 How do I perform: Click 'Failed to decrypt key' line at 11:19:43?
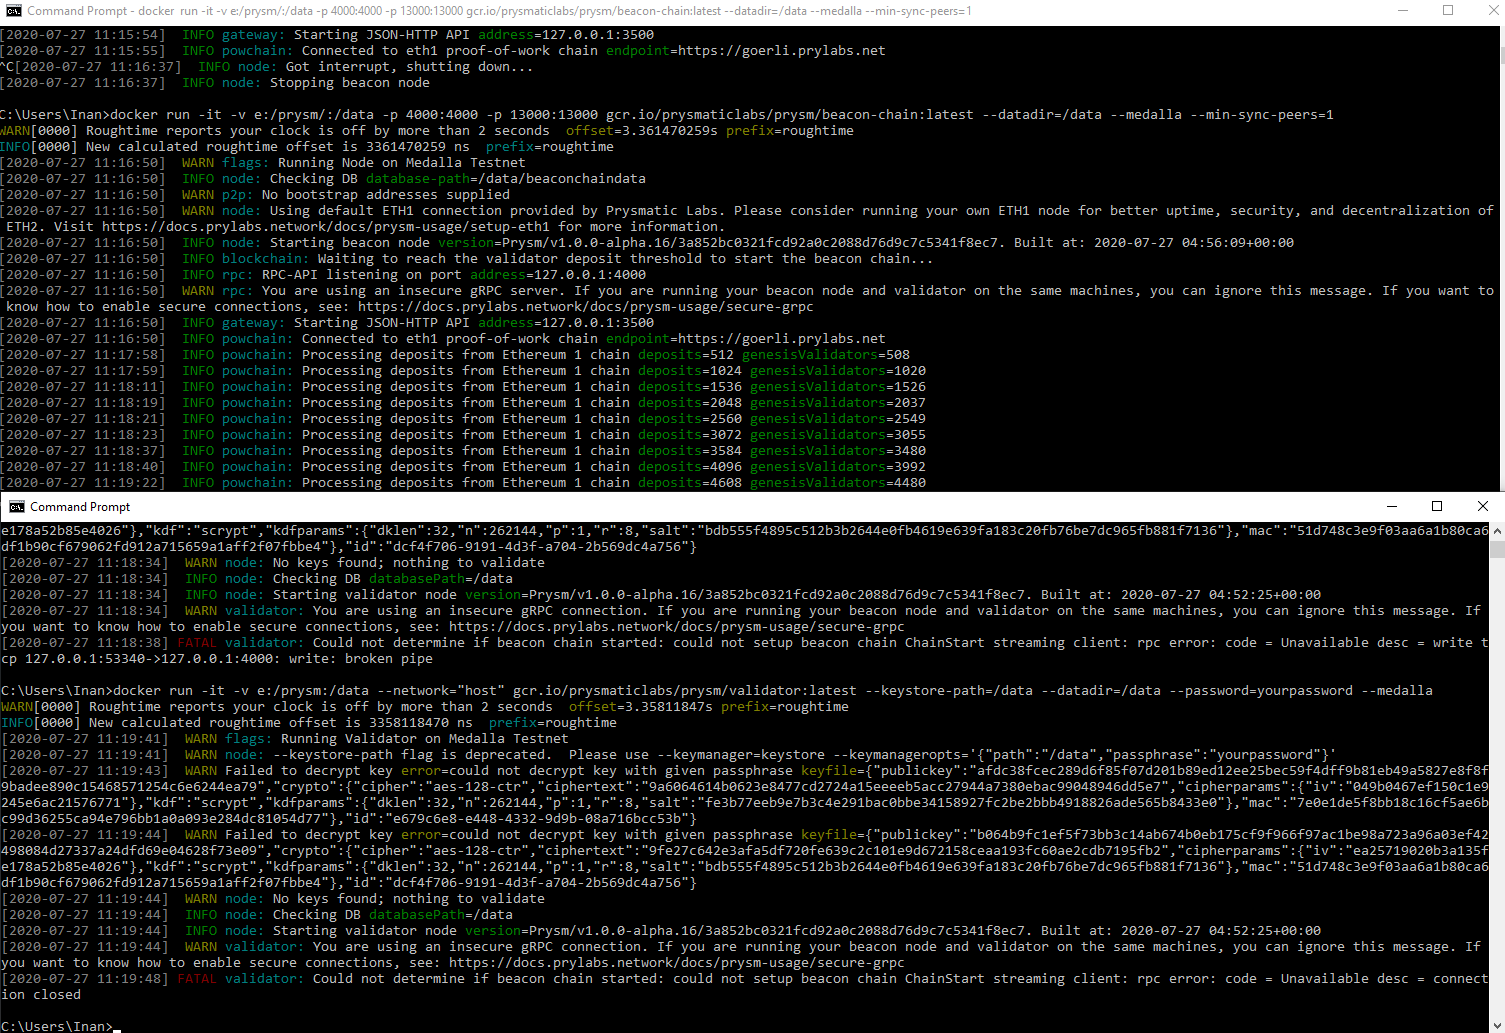point(744,795)
